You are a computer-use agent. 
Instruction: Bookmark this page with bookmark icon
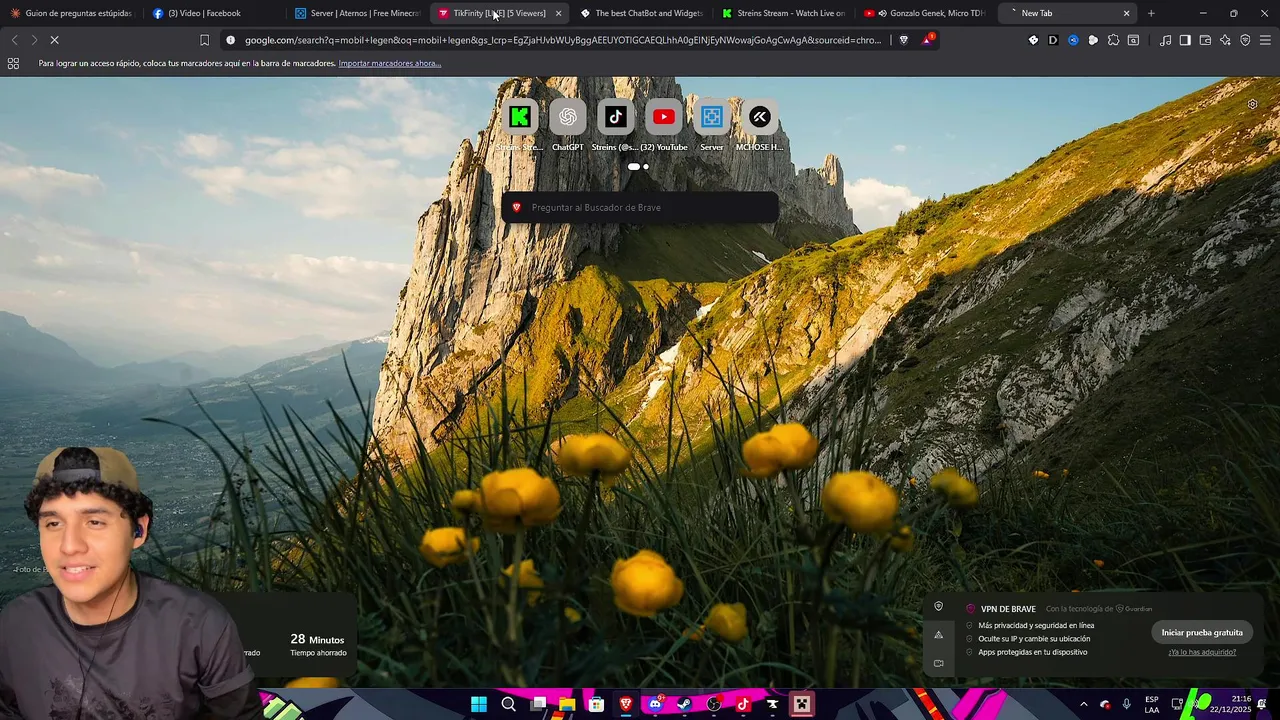point(204,40)
